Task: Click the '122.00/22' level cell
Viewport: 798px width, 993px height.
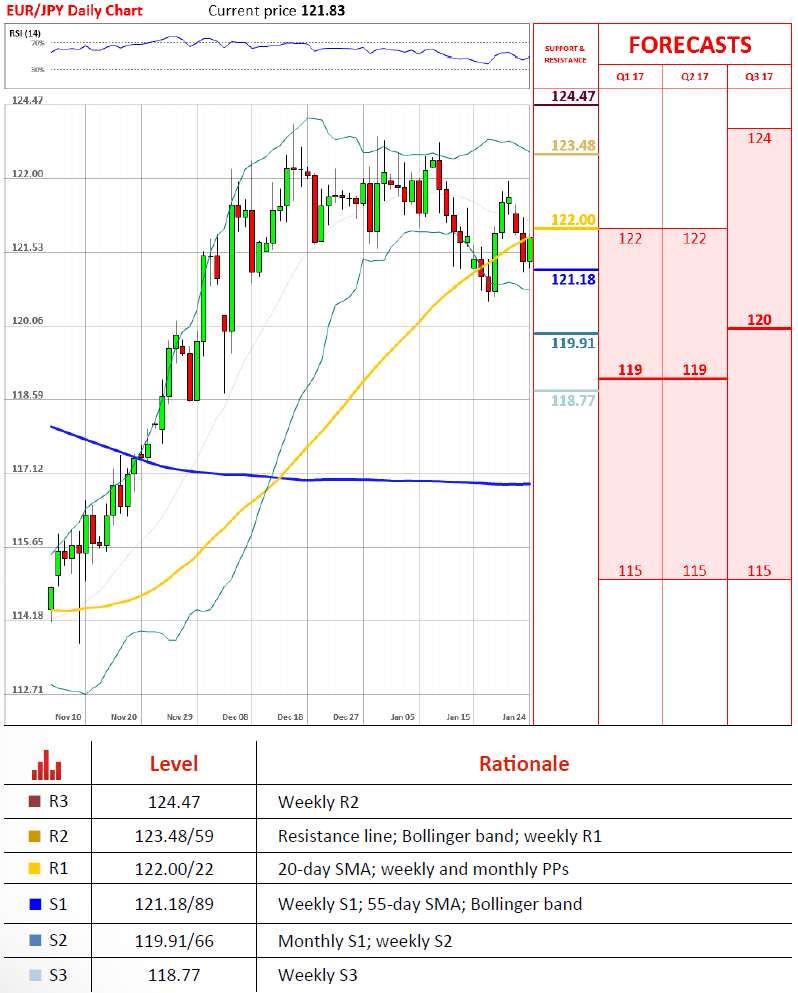Action: coord(174,869)
